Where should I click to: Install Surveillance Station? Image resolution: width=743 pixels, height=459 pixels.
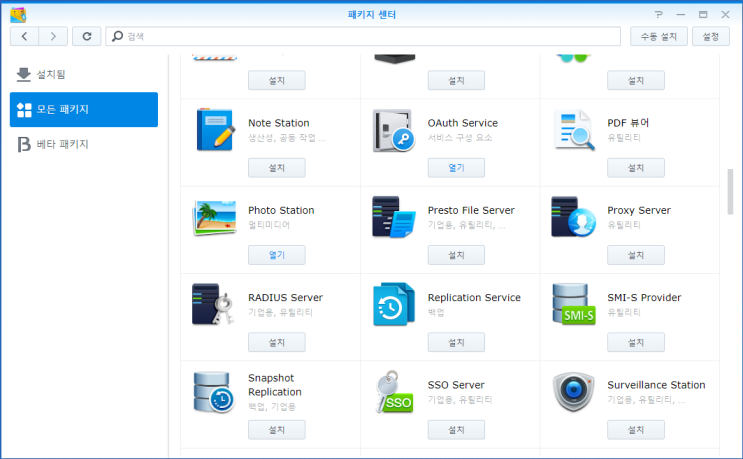[636, 430]
